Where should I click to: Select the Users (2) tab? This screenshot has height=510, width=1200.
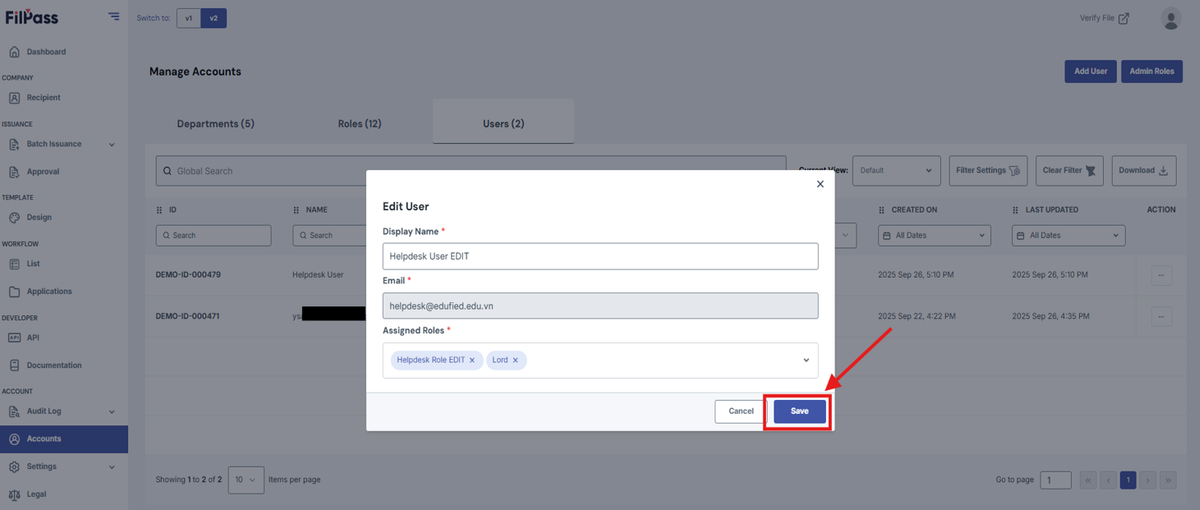click(x=504, y=124)
